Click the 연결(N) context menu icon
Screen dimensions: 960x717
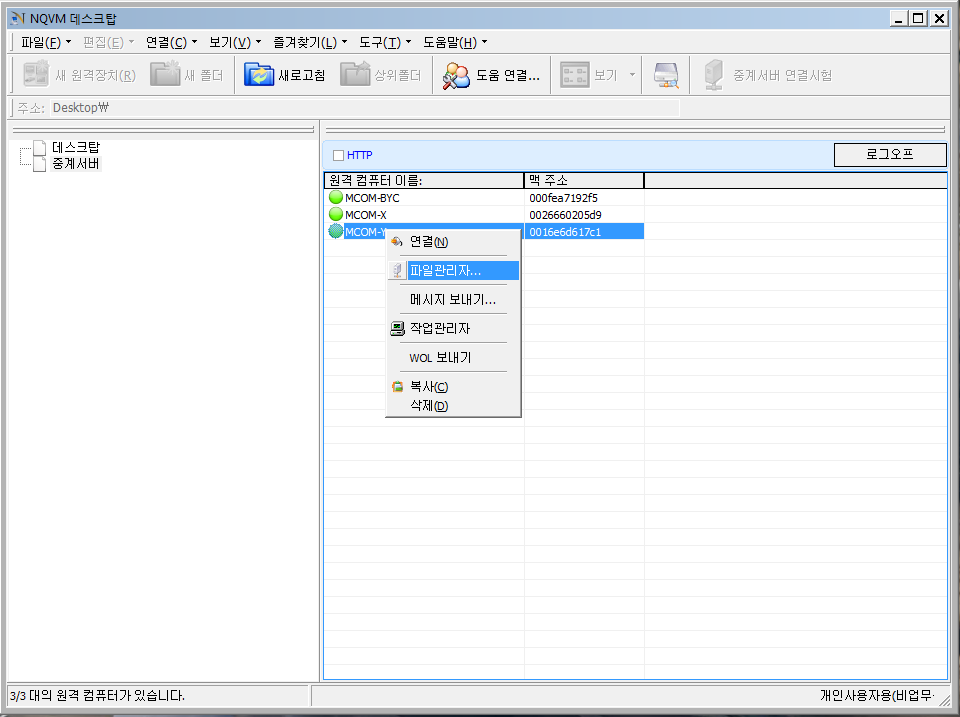point(397,242)
